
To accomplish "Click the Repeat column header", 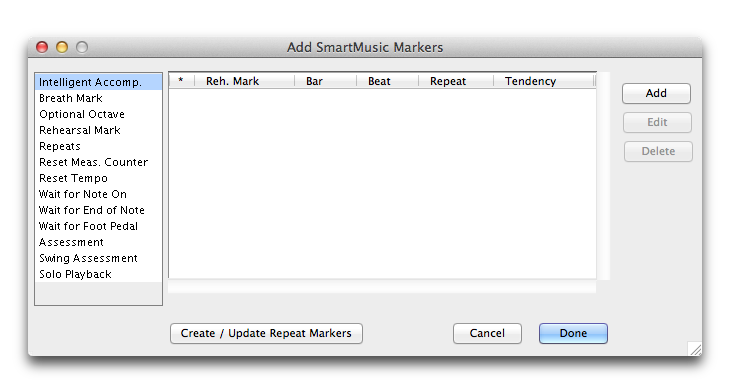I will (x=456, y=81).
